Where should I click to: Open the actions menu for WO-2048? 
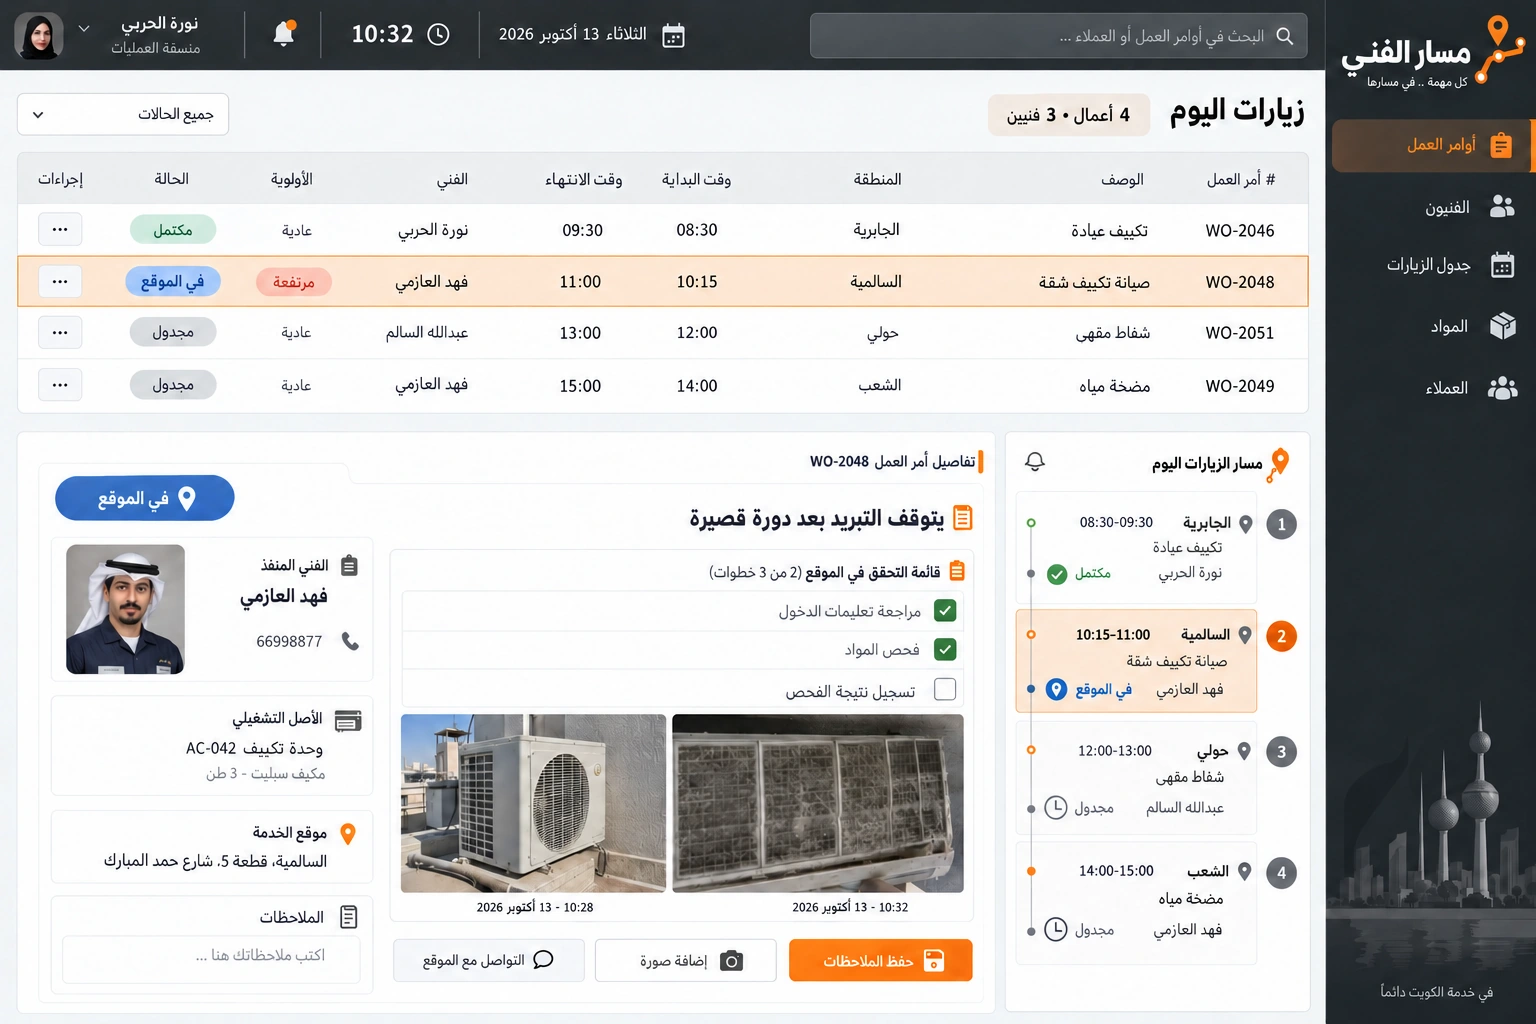click(x=60, y=281)
